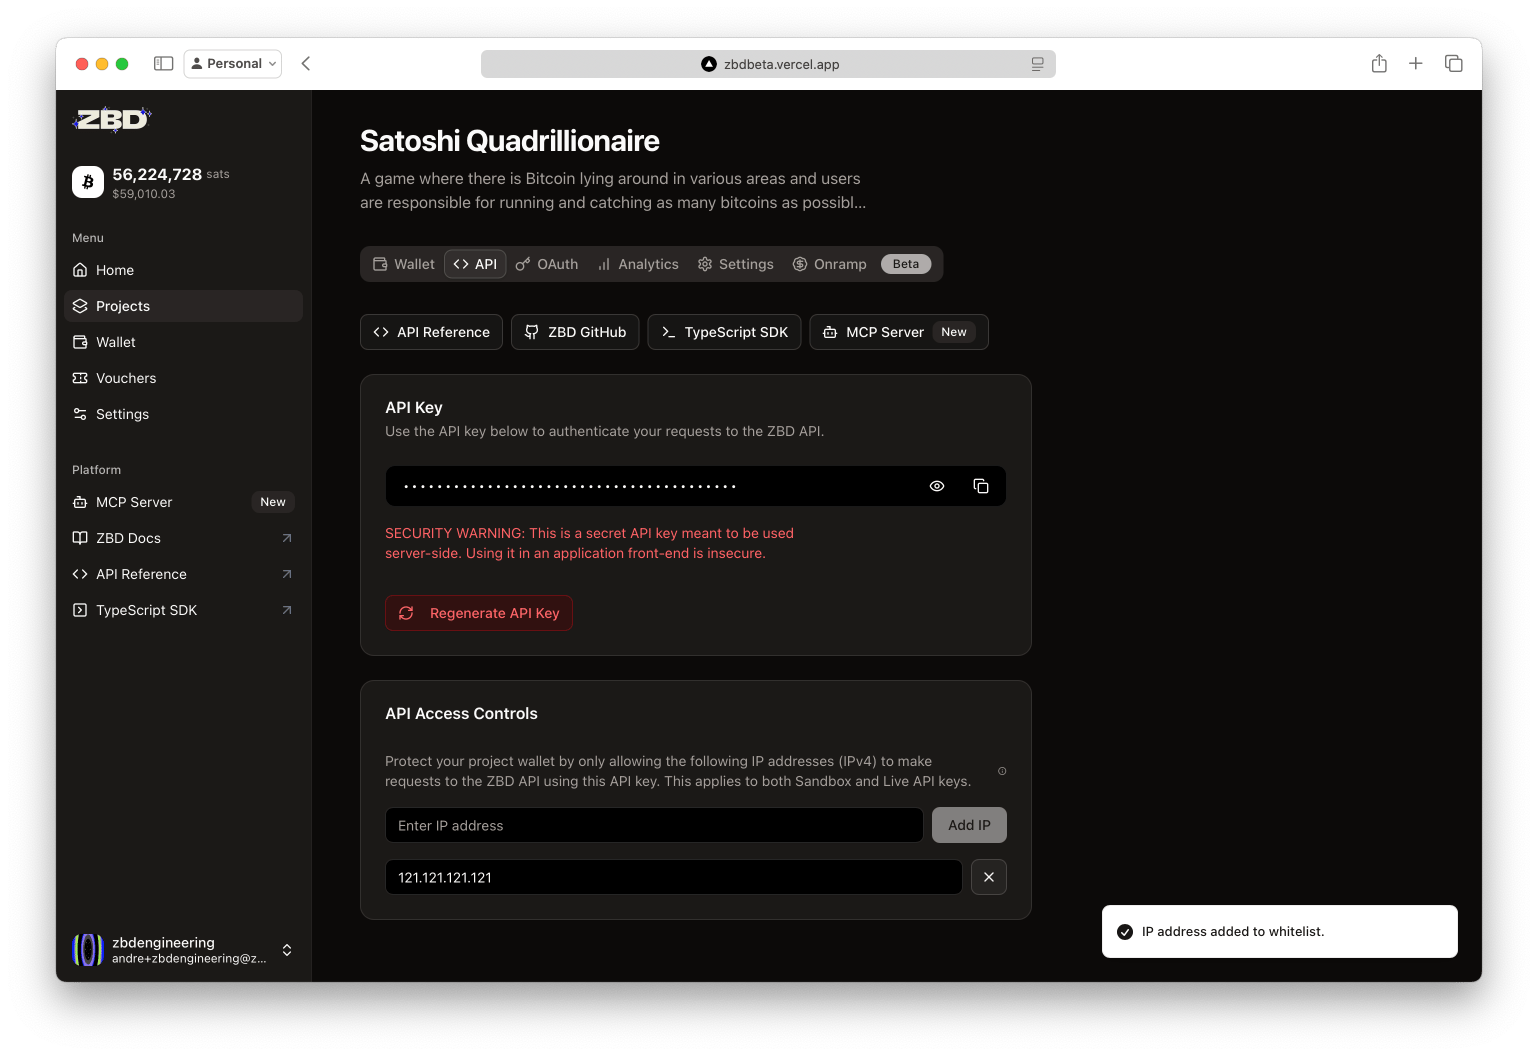This screenshot has width=1538, height=1056.
Task: Click external arrow icon beside sidebar API Reference
Action: 287,574
